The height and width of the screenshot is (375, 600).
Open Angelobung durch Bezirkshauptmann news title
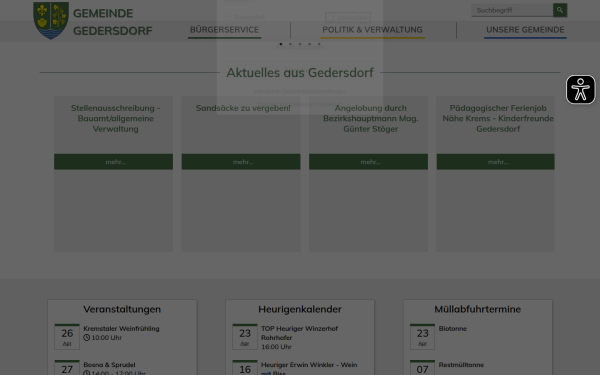tap(370, 118)
